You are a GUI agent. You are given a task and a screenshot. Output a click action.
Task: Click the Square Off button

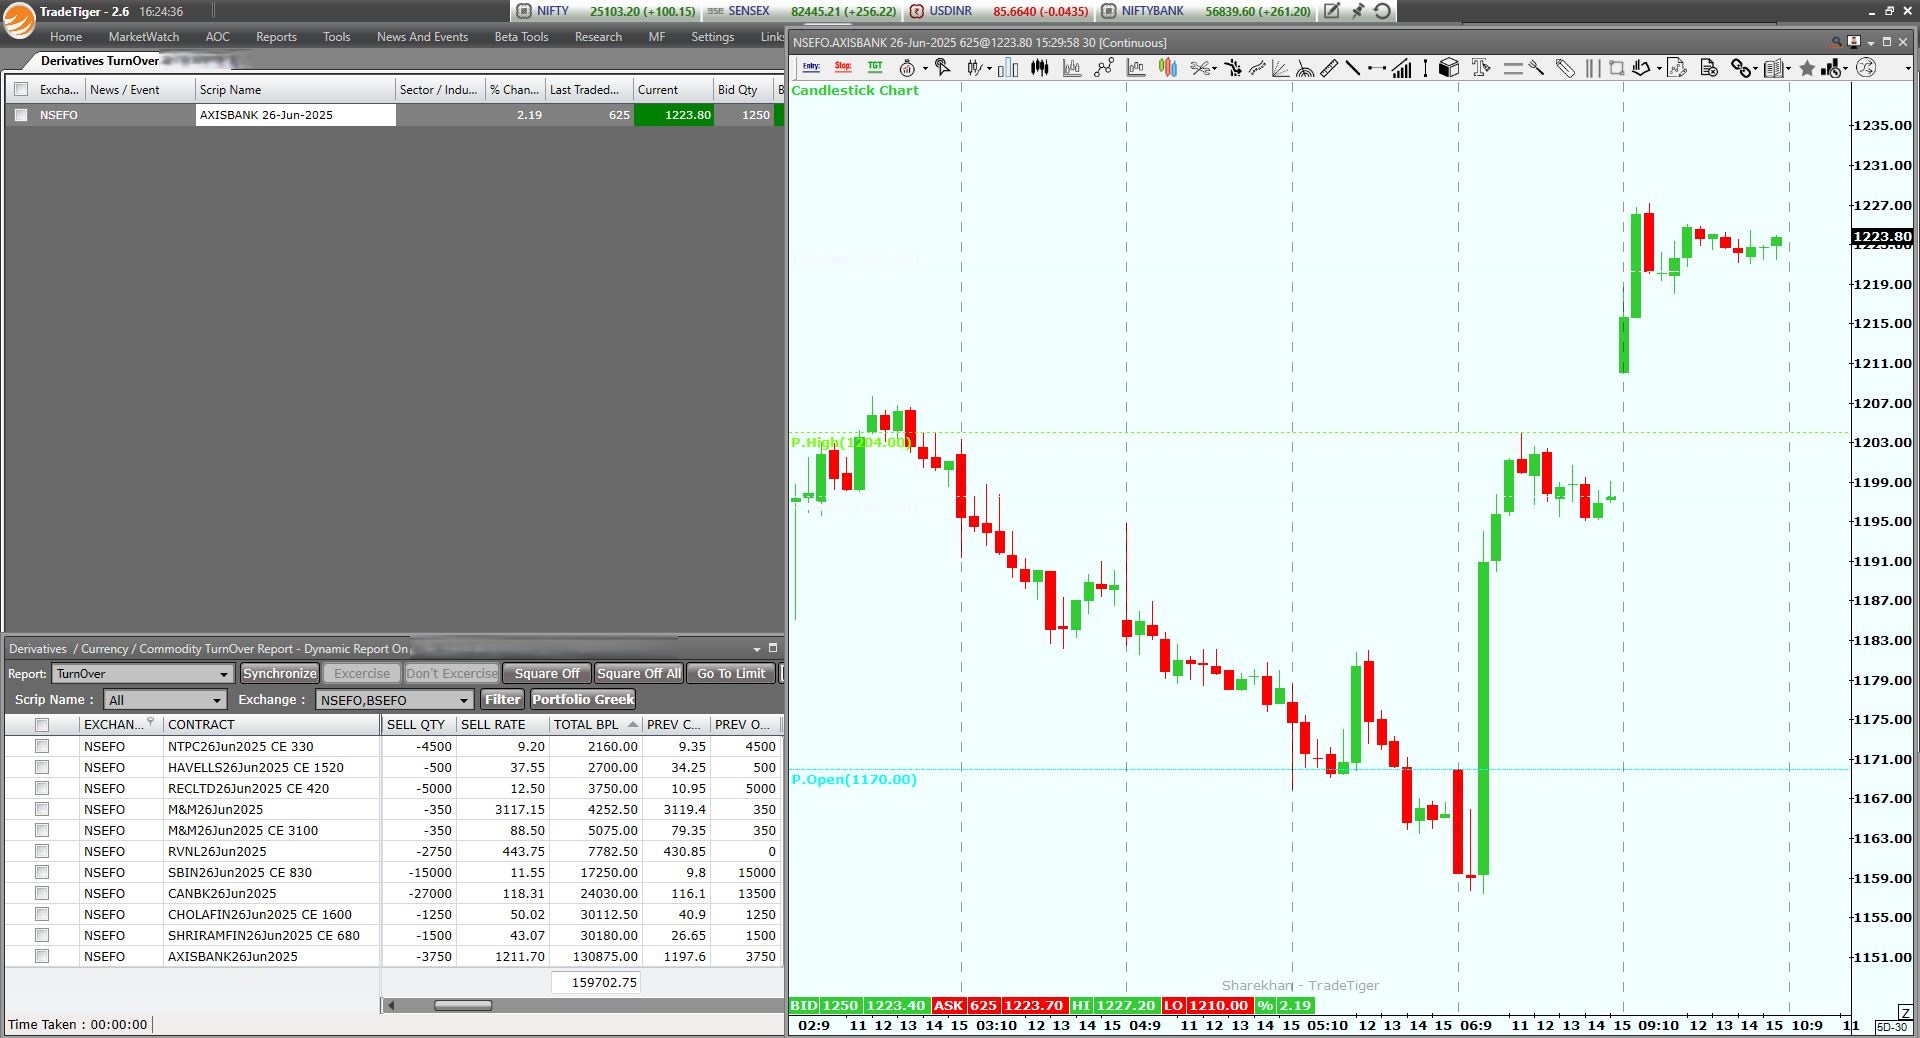547,674
